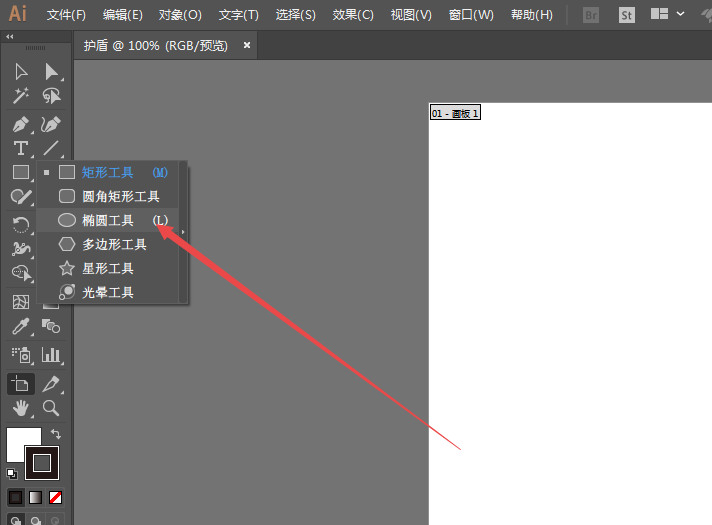Open the 选择(S) menu
The height and width of the screenshot is (525, 712).
click(x=296, y=15)
